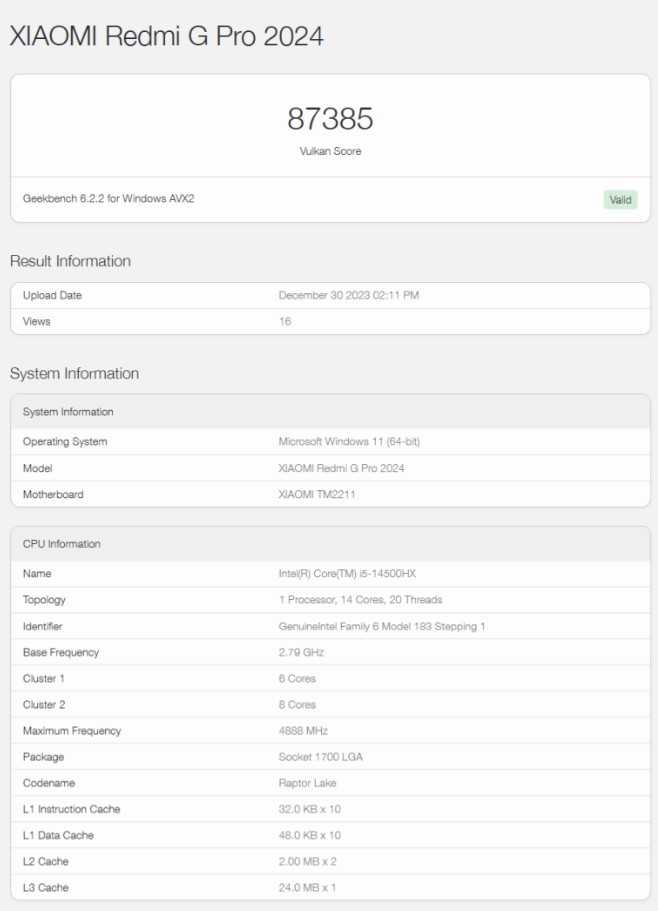The width and height of the screenshot is (658, 911).
Task: Click the L3 Cache value 24.0 MB x 1
Action: click(309, 887)
